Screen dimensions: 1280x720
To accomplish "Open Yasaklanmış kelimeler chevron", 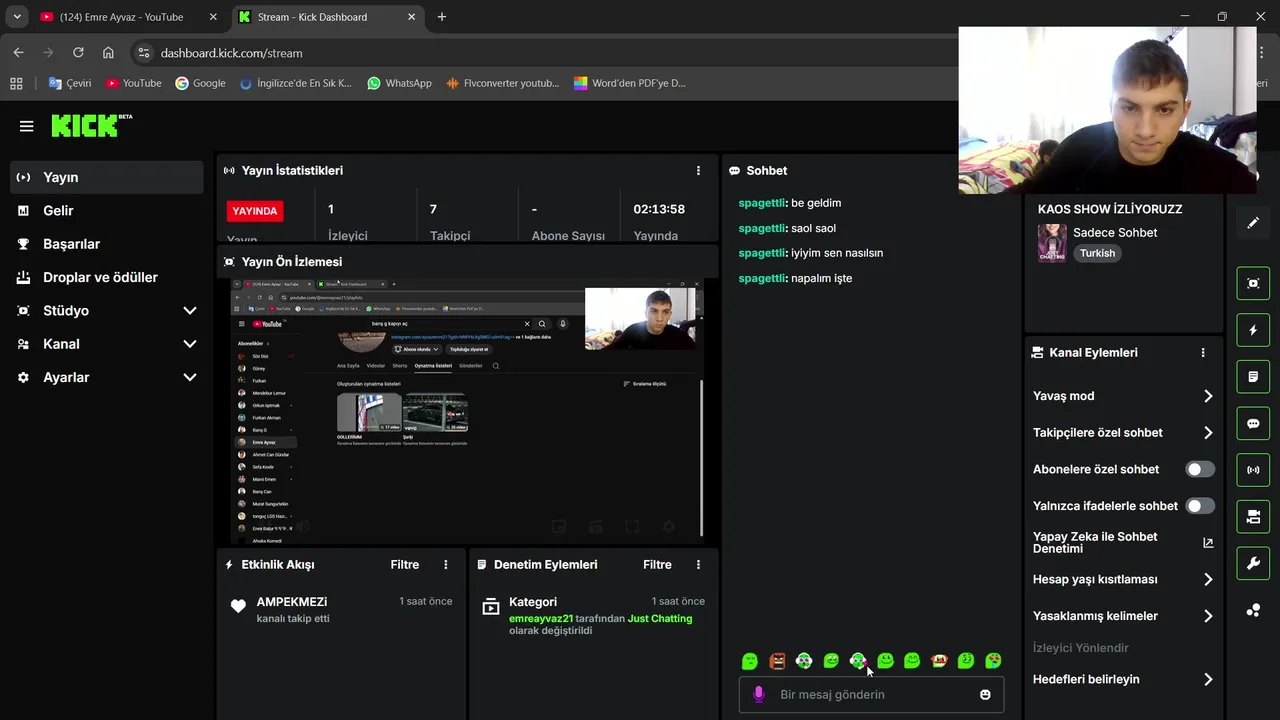I will click(x=1208, y=616).
